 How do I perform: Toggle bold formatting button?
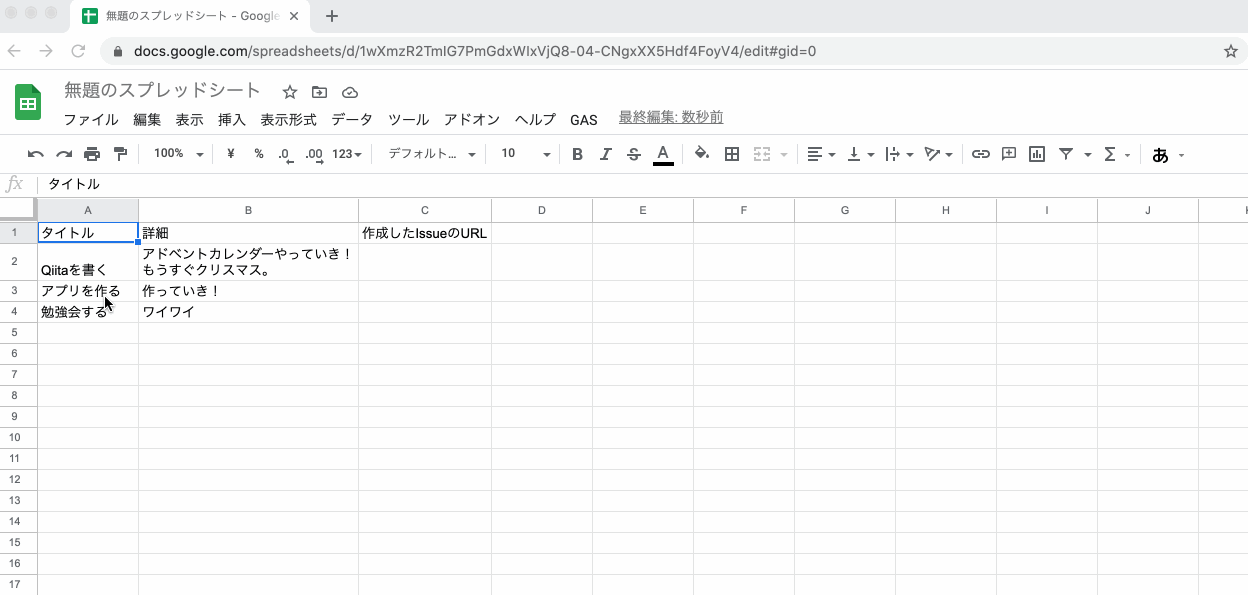[577, 154]
